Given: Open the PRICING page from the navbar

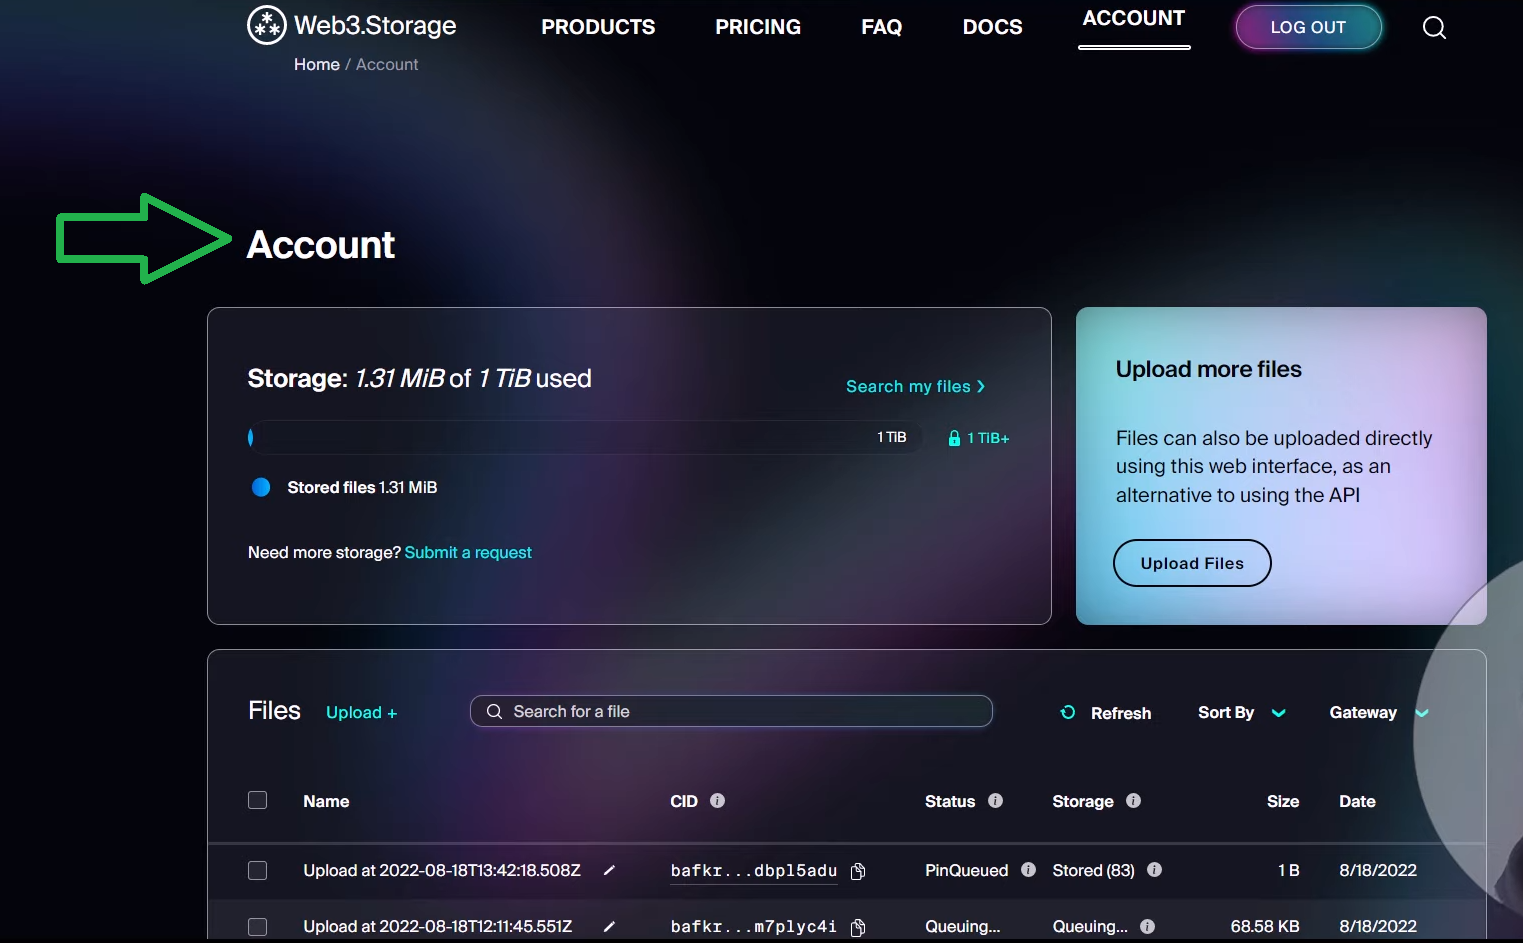Looking at the screenshot, I should pos(757,27).
